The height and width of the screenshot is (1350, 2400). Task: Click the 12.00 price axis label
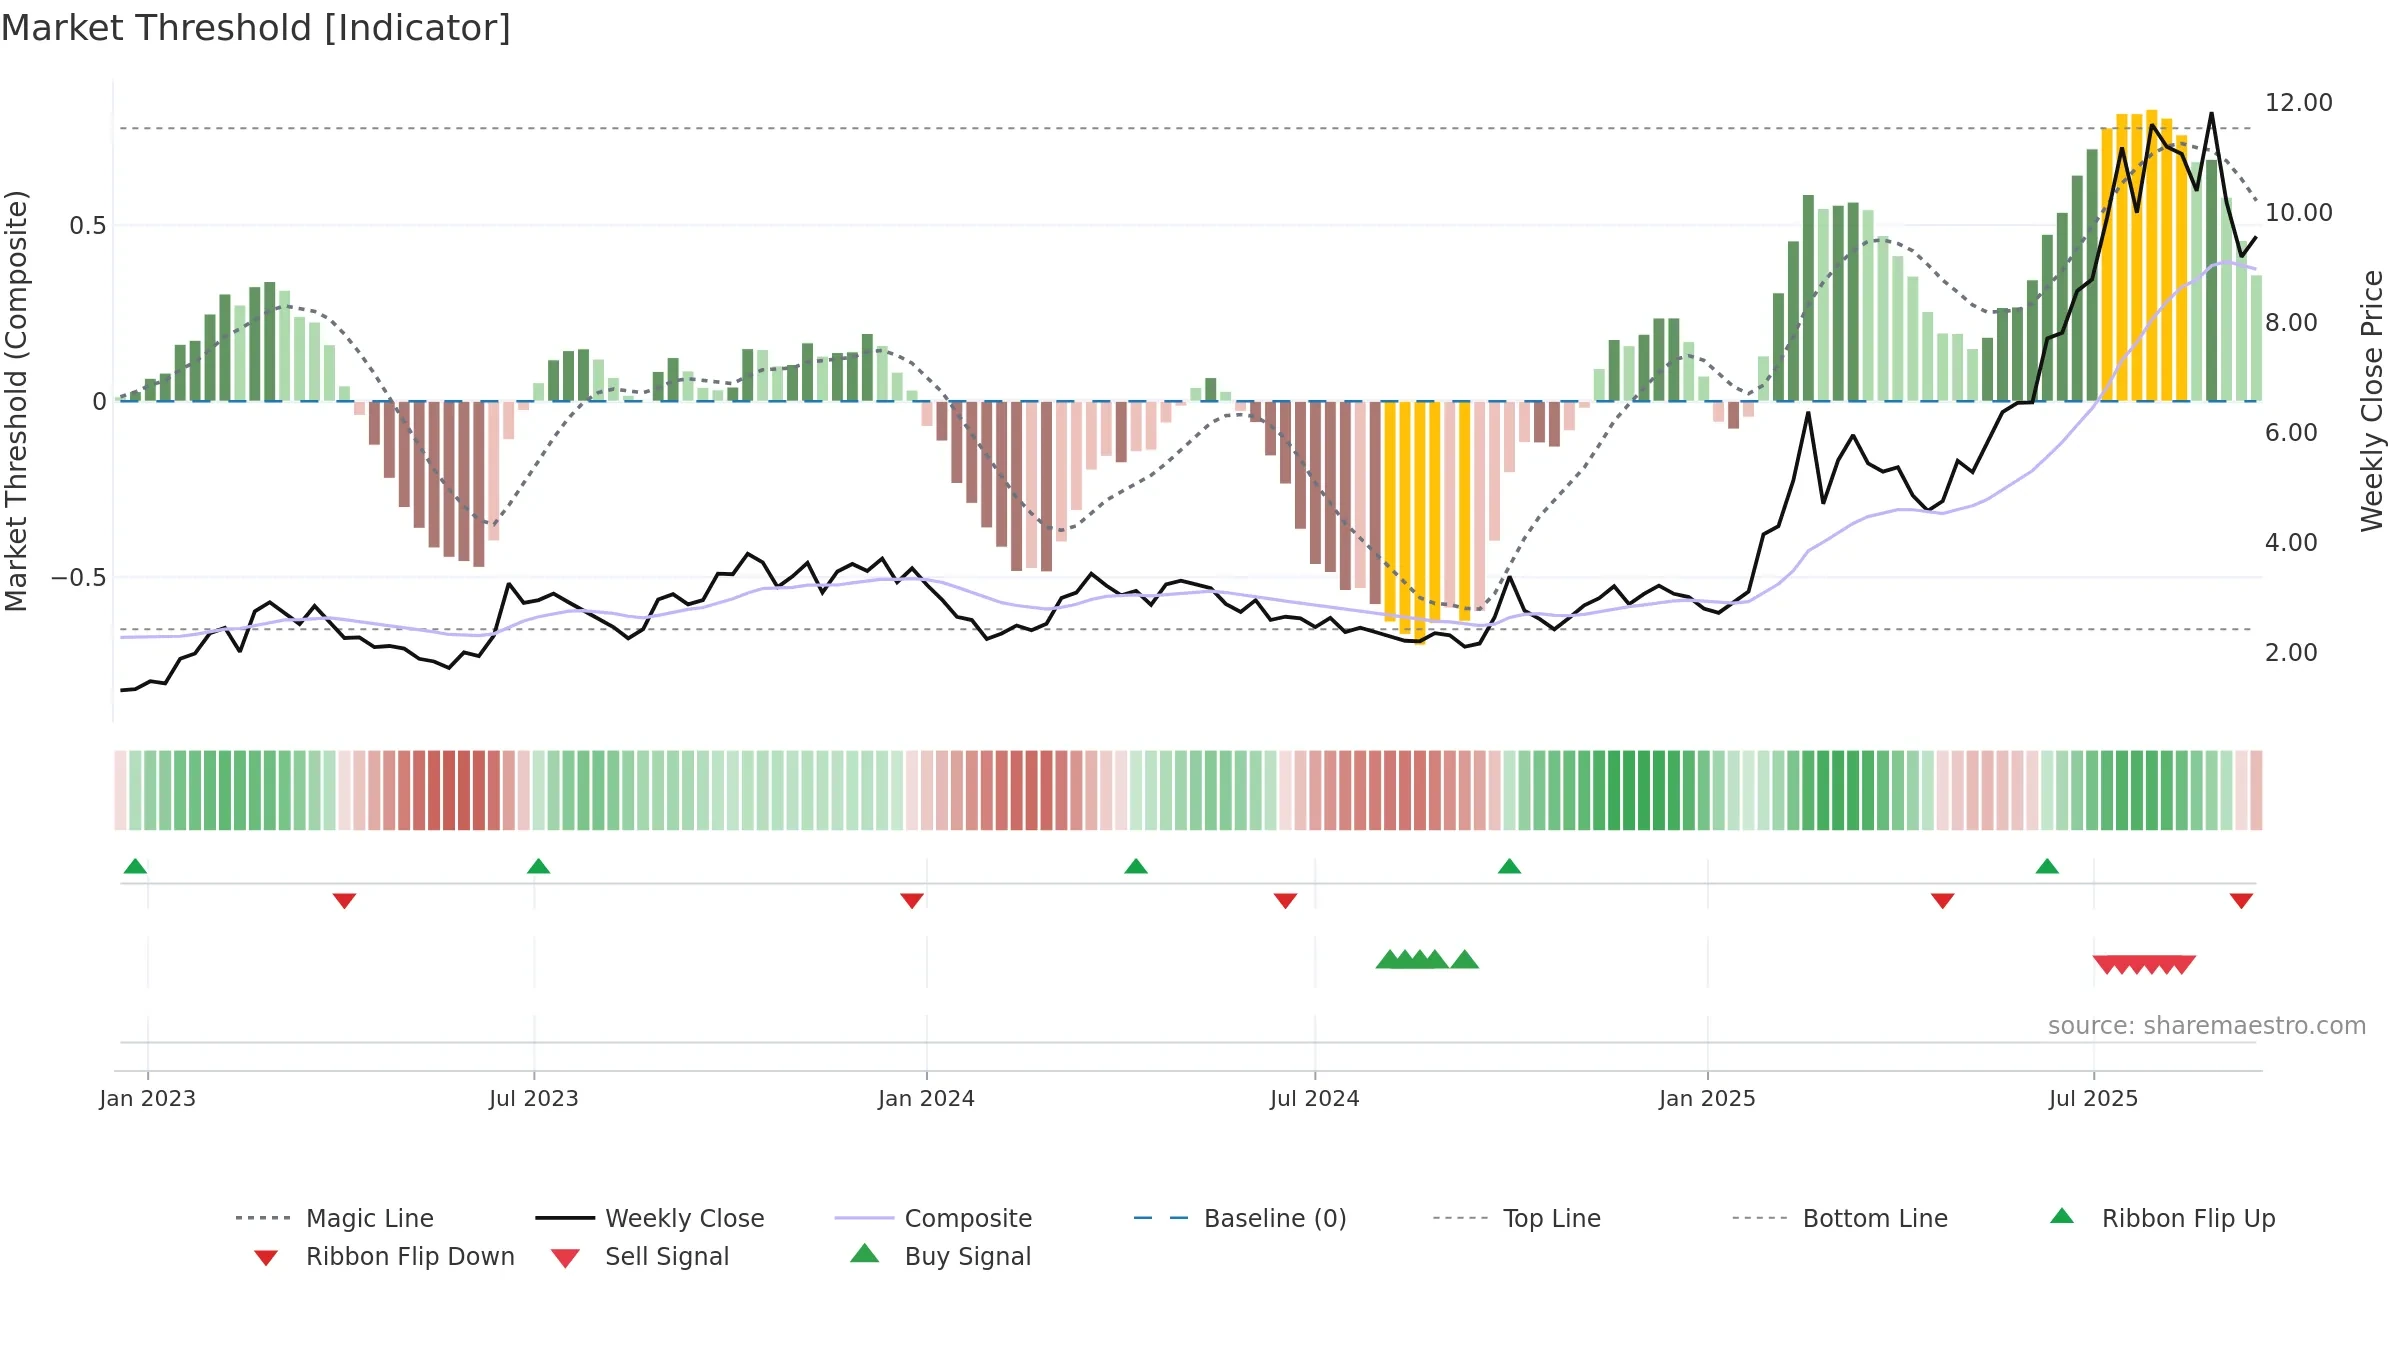(2299, 102)
